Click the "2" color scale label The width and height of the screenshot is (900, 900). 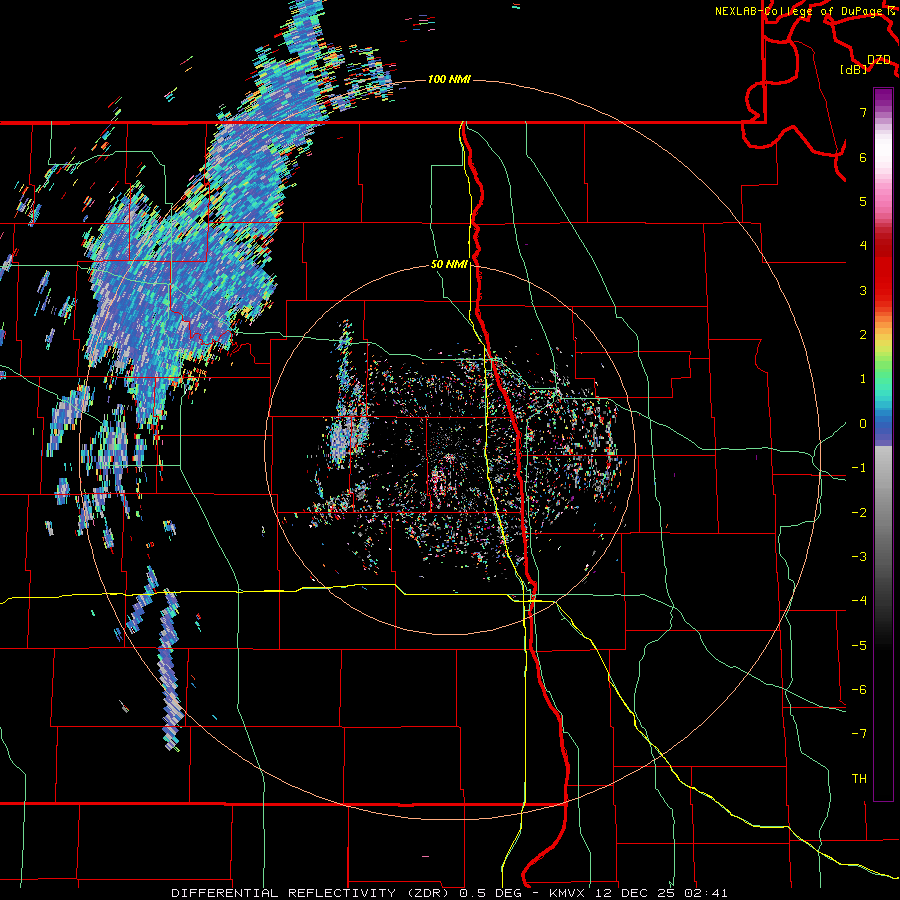pyautogui.click(x=863, y=335)
